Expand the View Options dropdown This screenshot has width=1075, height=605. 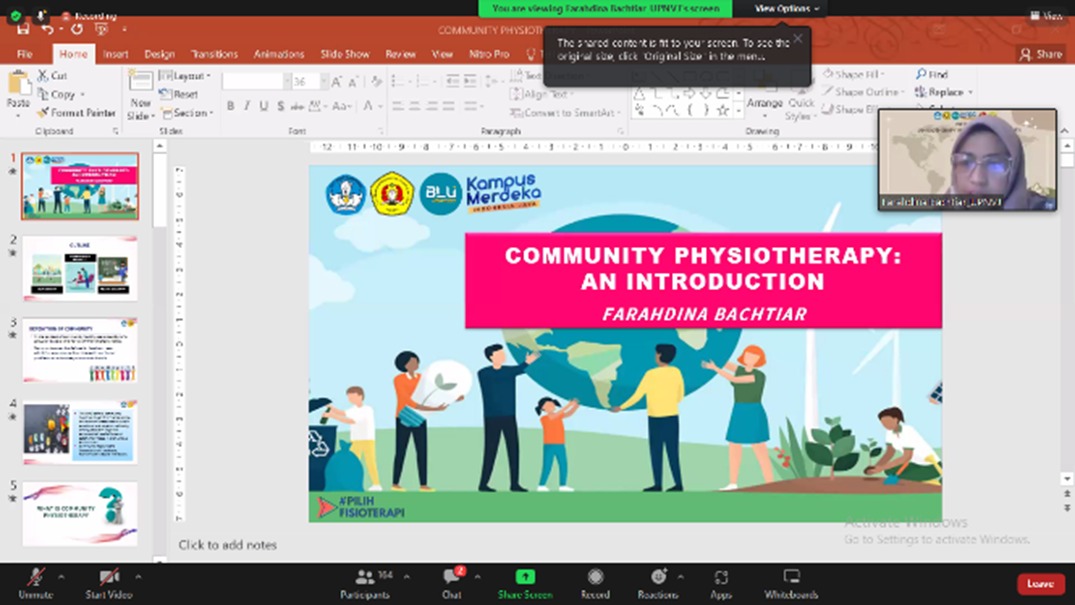click(786, 9)
